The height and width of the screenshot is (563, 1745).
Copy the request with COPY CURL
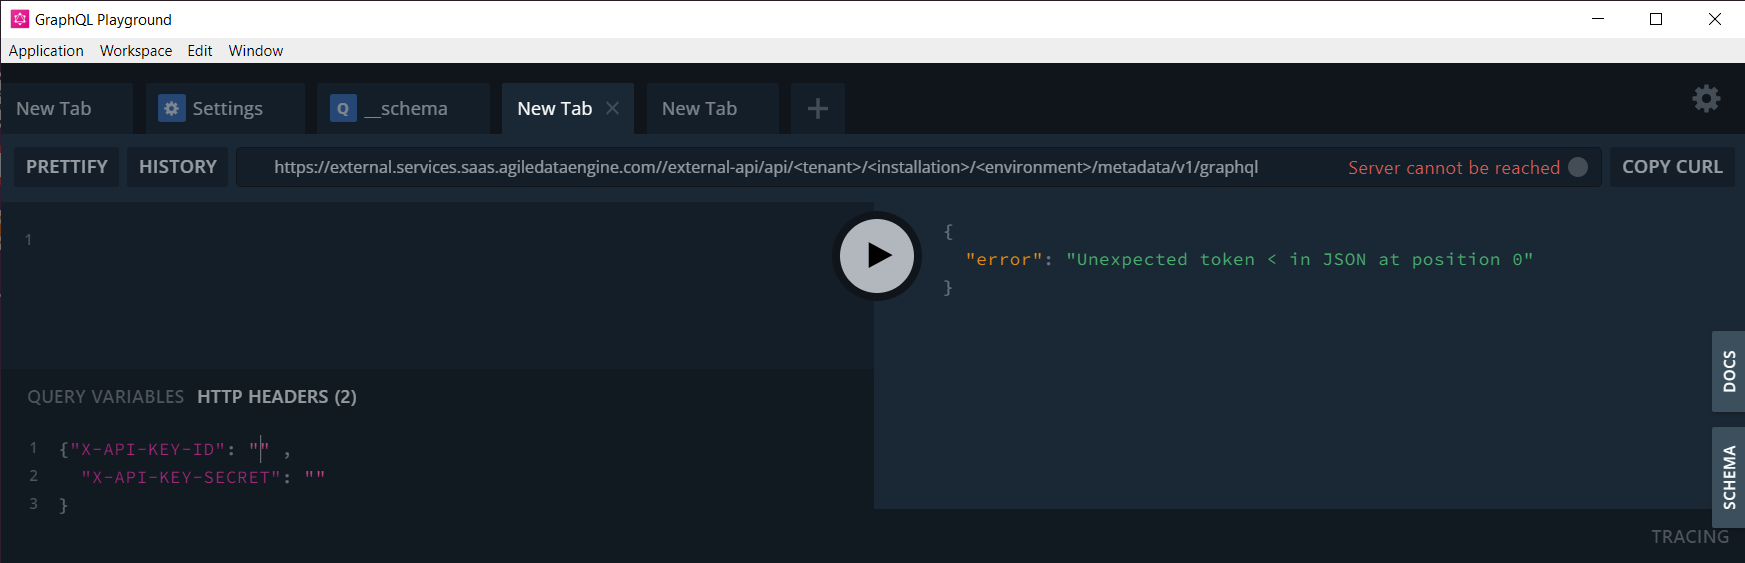(1672, 167)
